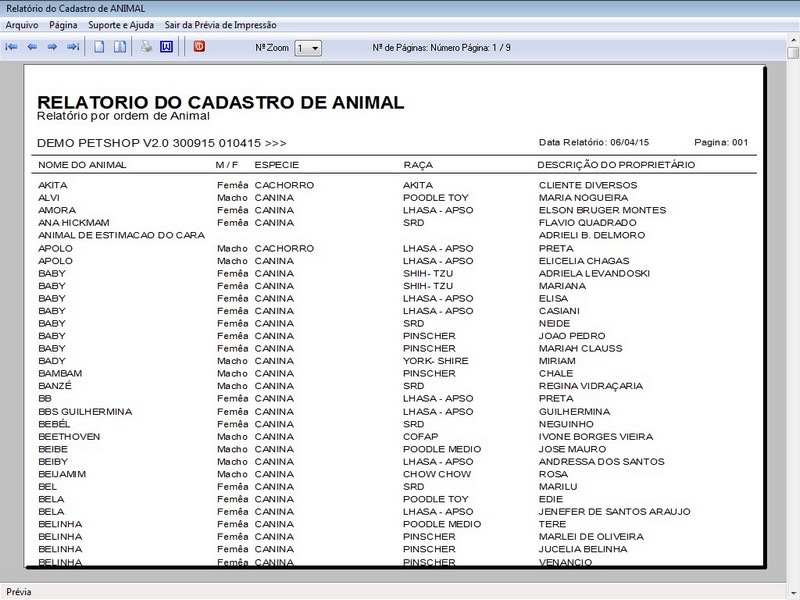
Task: Close the preview using the red power icon
Action: [199, 46]
